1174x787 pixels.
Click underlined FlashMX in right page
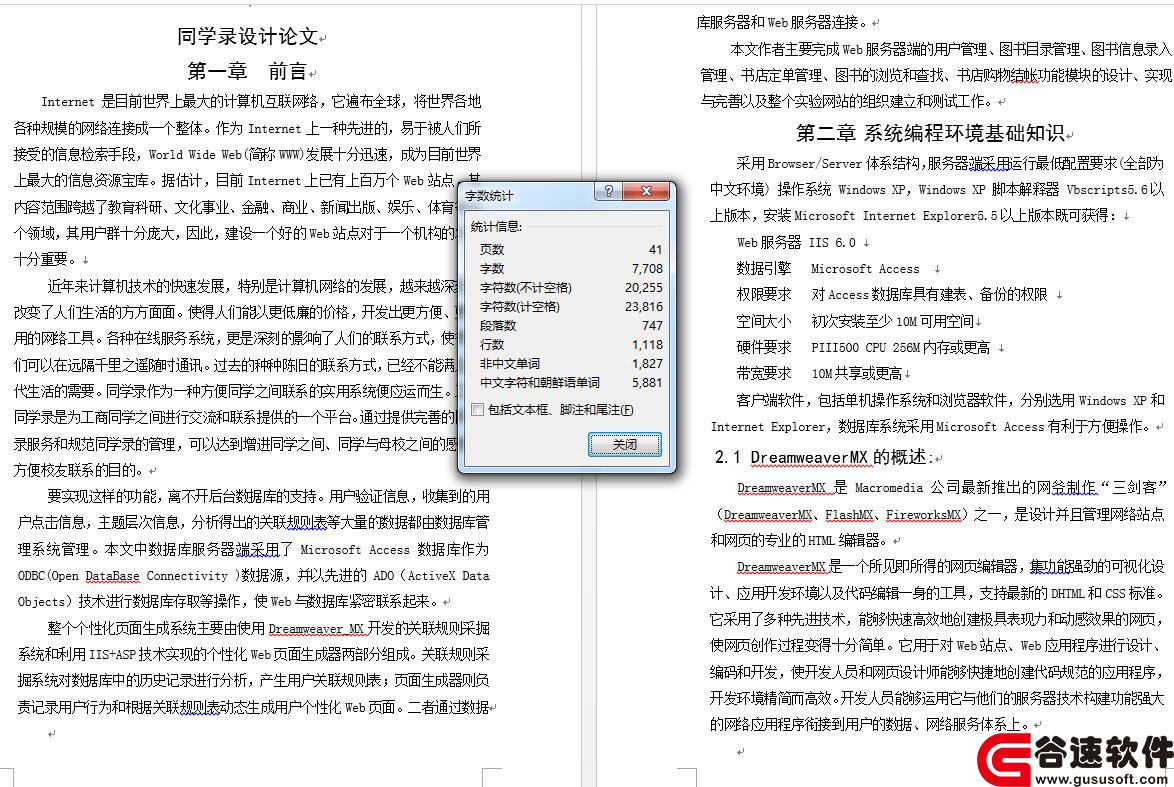[850, 515]
